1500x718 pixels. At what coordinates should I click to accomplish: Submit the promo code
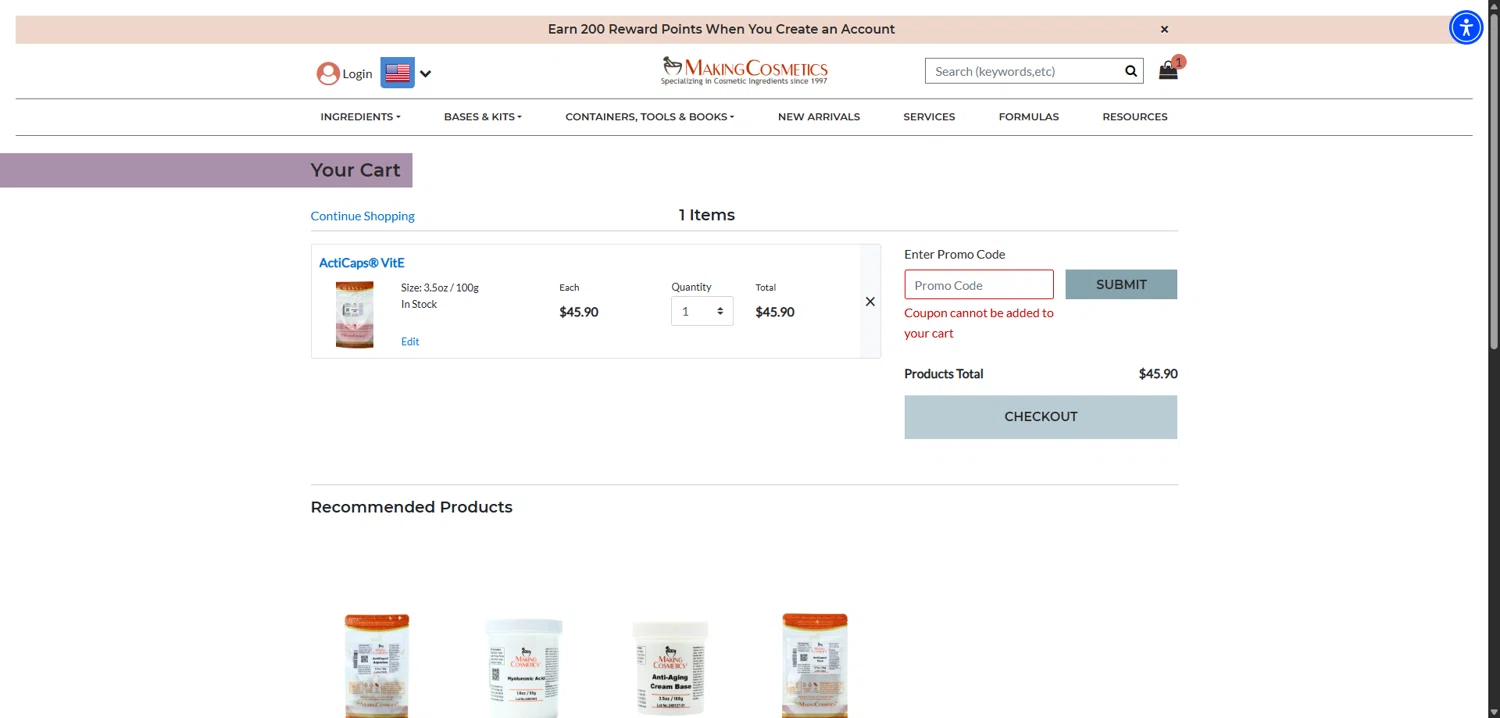(1121, 284)
